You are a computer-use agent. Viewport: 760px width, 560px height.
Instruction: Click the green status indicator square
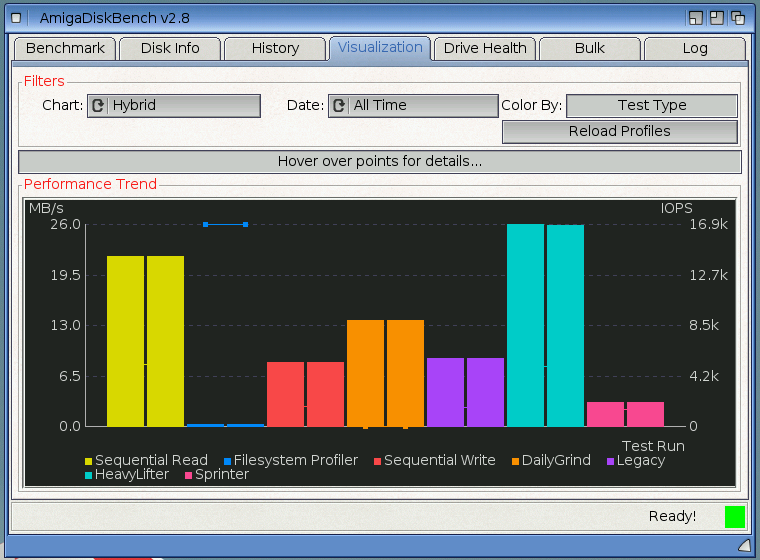pyautogui.click(x=735, y=517)
